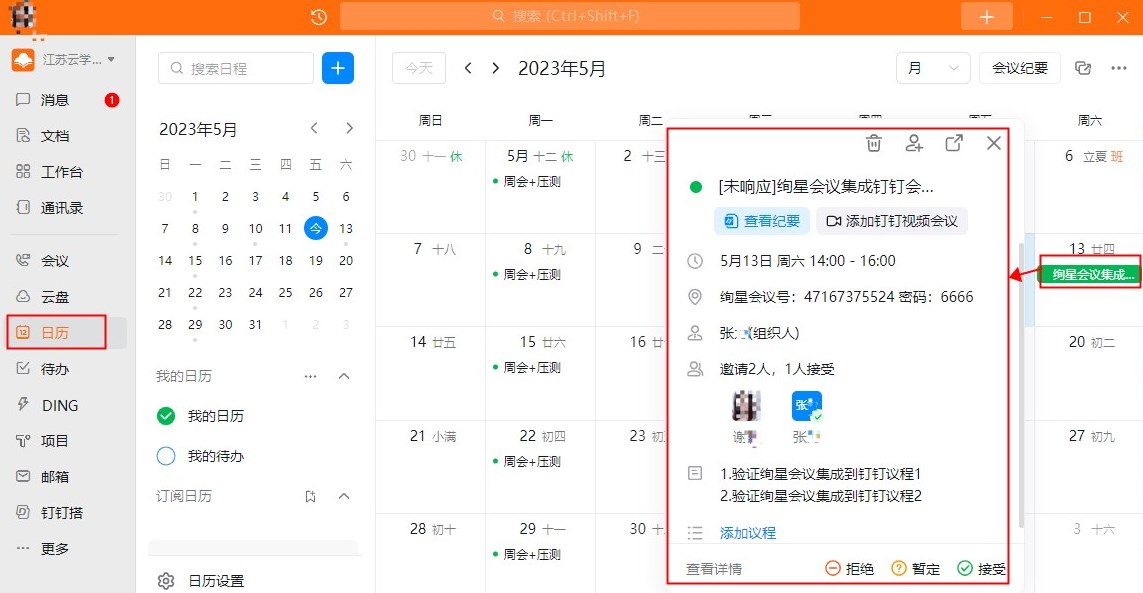The width and height of the screenshot is (1143, 593).
Task: Select today's highlighted date in mini calendar
Action: (x=316, y=228)
